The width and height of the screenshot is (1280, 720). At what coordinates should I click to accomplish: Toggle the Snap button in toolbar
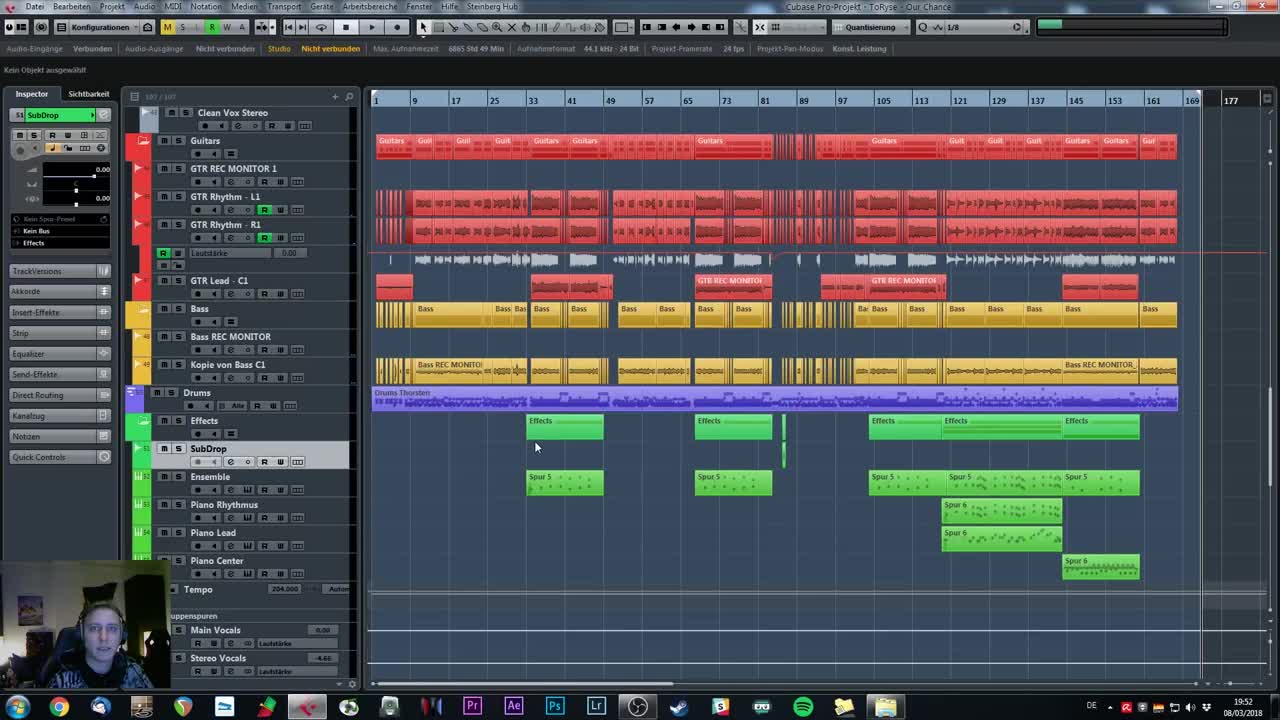tap(759, 27)
